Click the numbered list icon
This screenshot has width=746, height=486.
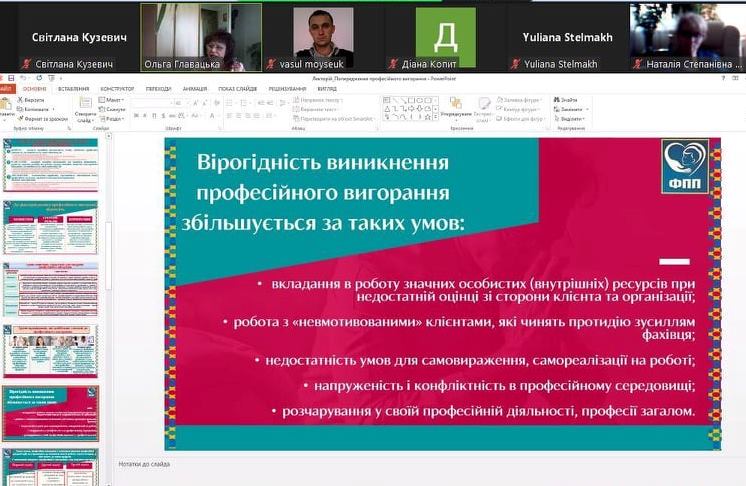click(x=245, y=103)
